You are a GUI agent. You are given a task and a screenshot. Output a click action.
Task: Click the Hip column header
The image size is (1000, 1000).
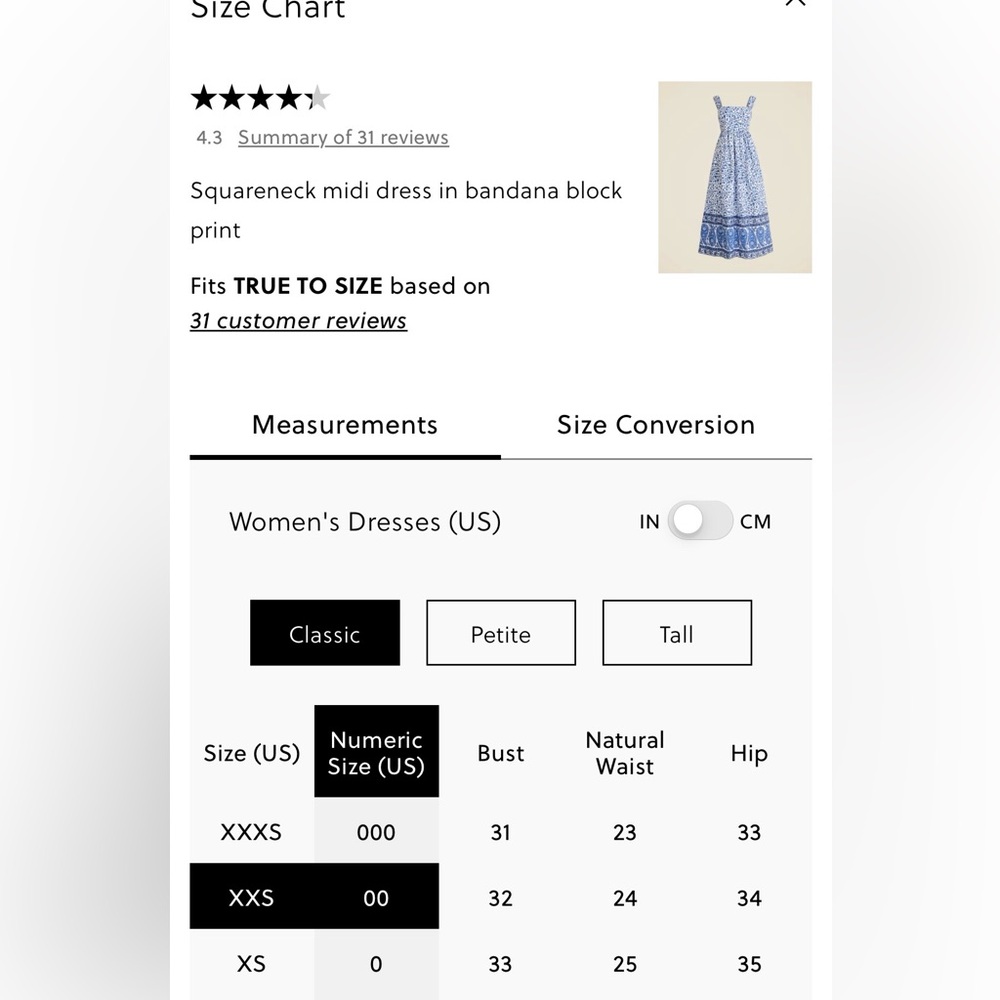[749, 753]
